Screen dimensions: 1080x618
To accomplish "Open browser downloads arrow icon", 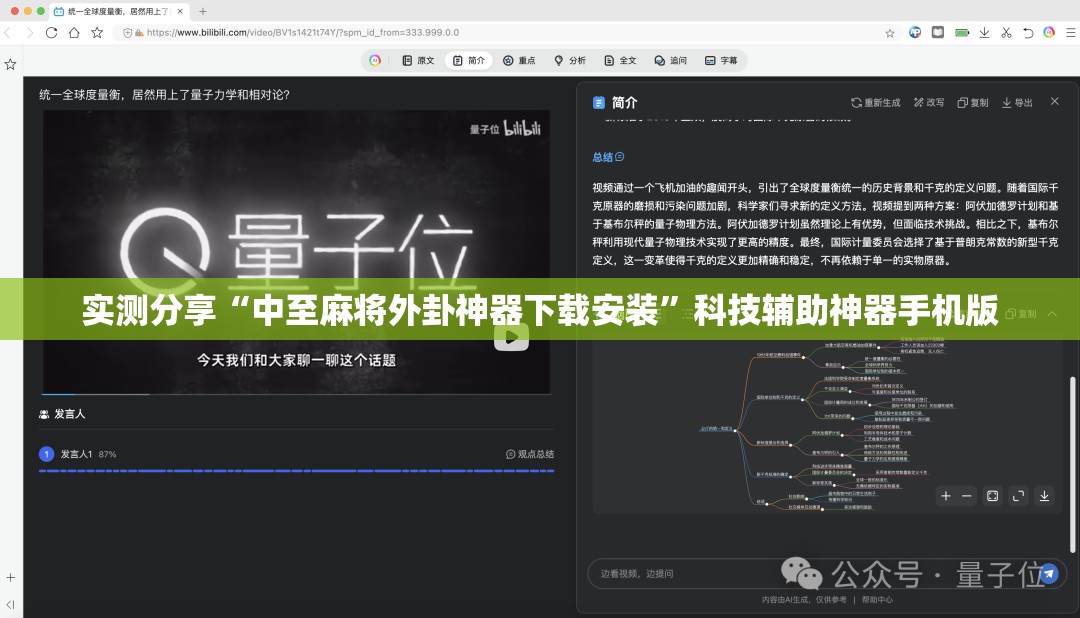I will pyautogui.click(x=984, y=32).
